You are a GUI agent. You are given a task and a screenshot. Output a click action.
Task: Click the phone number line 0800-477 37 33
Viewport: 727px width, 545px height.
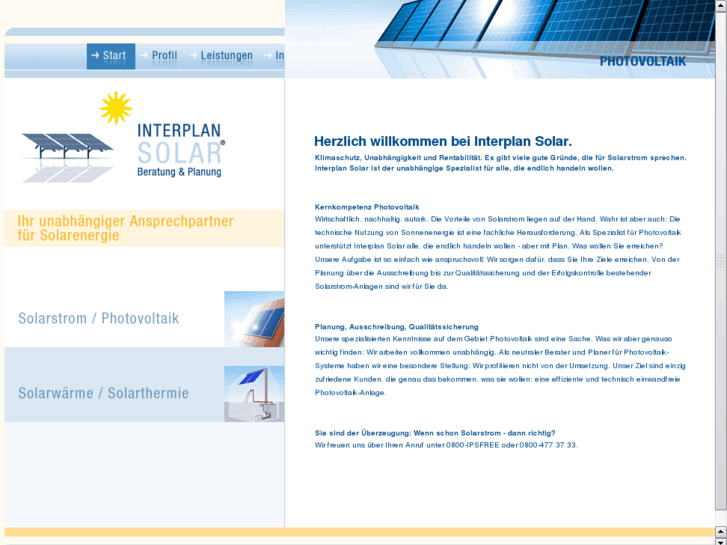(446, 445)
